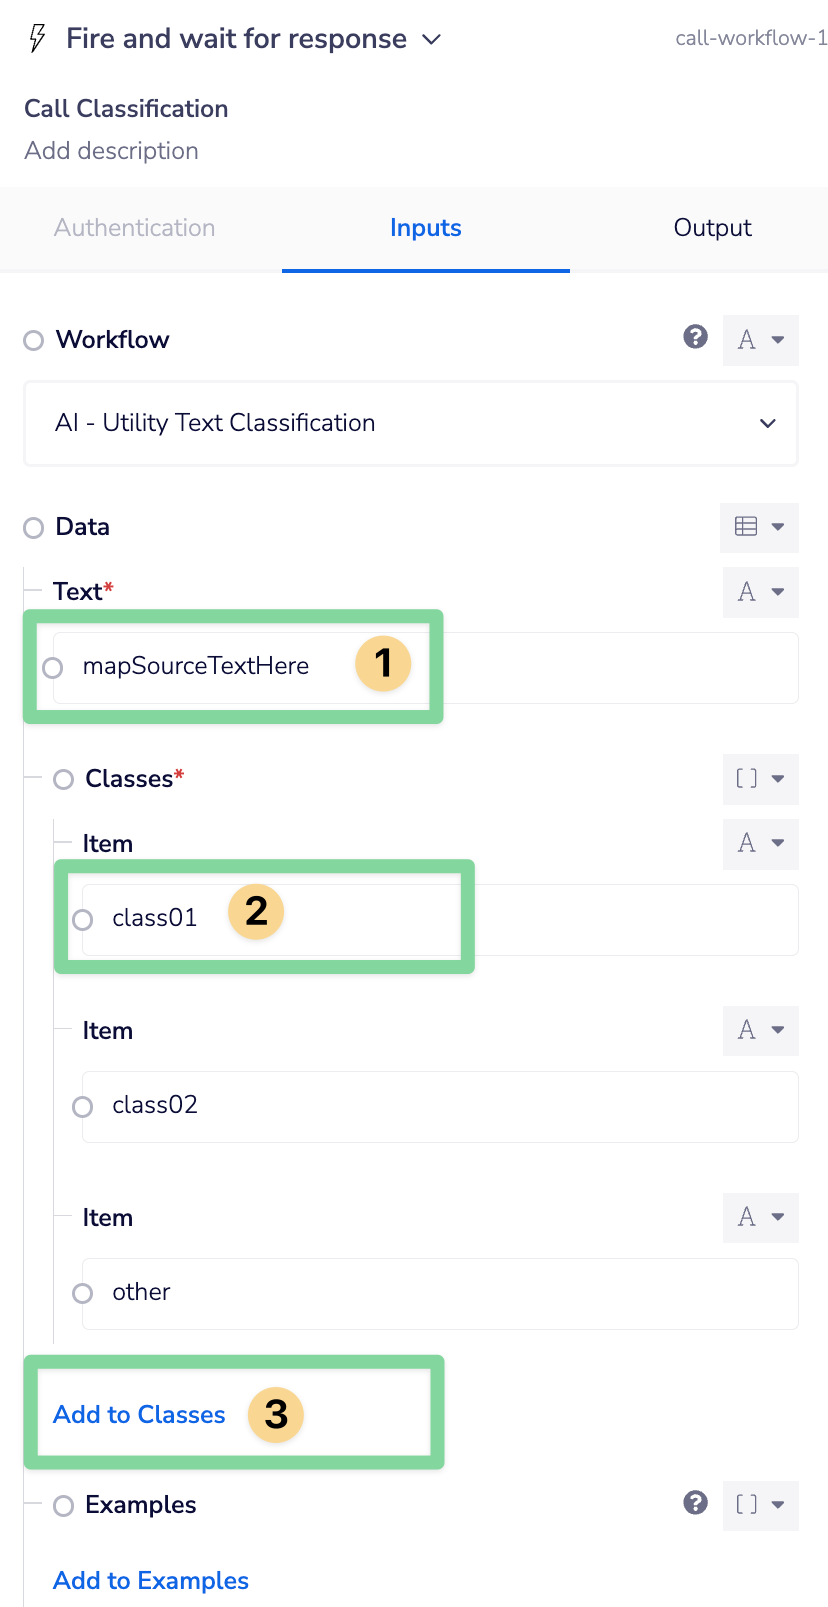Click the 'Add to Examples' link

150,1580
